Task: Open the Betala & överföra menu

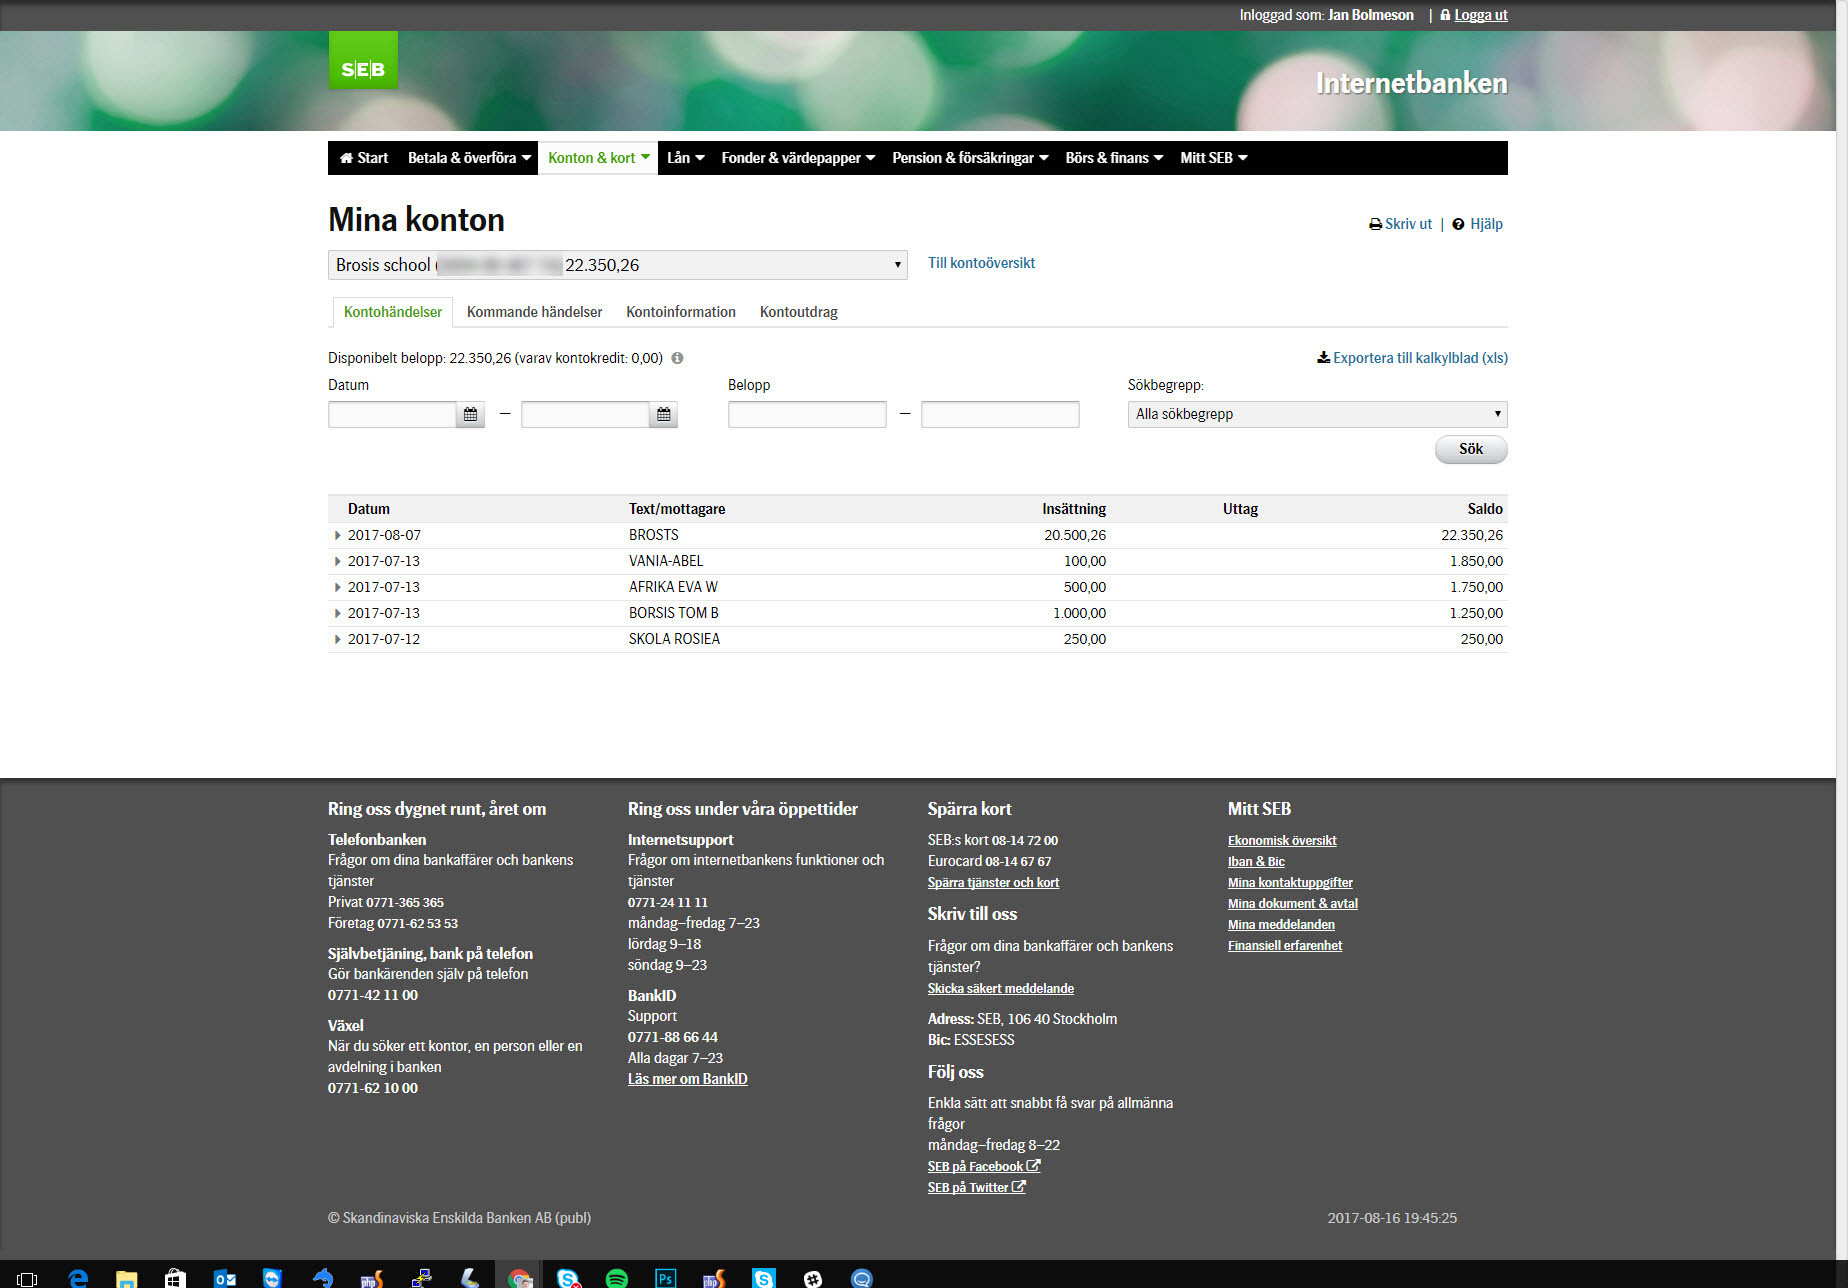Action: [x=469, y=158]
